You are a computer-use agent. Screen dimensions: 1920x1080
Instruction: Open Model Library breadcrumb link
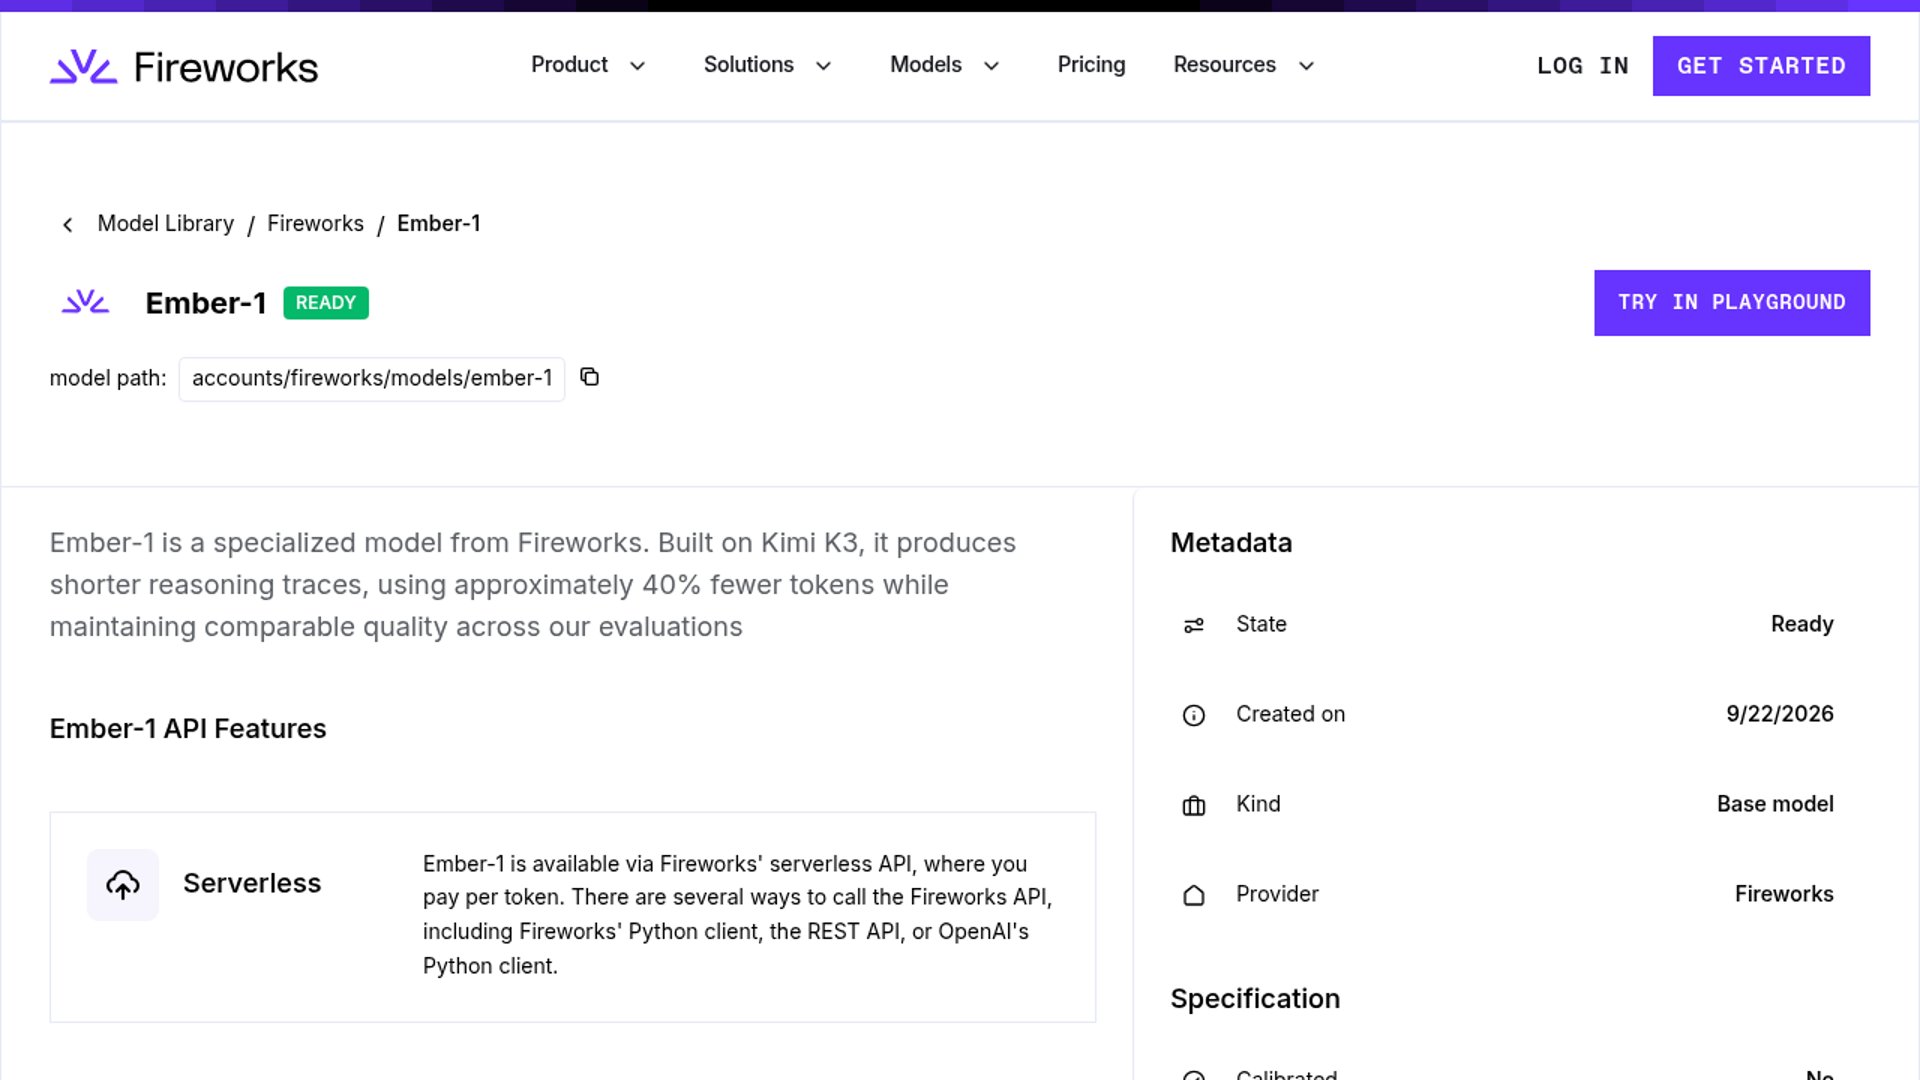click(x=166, y=223)
